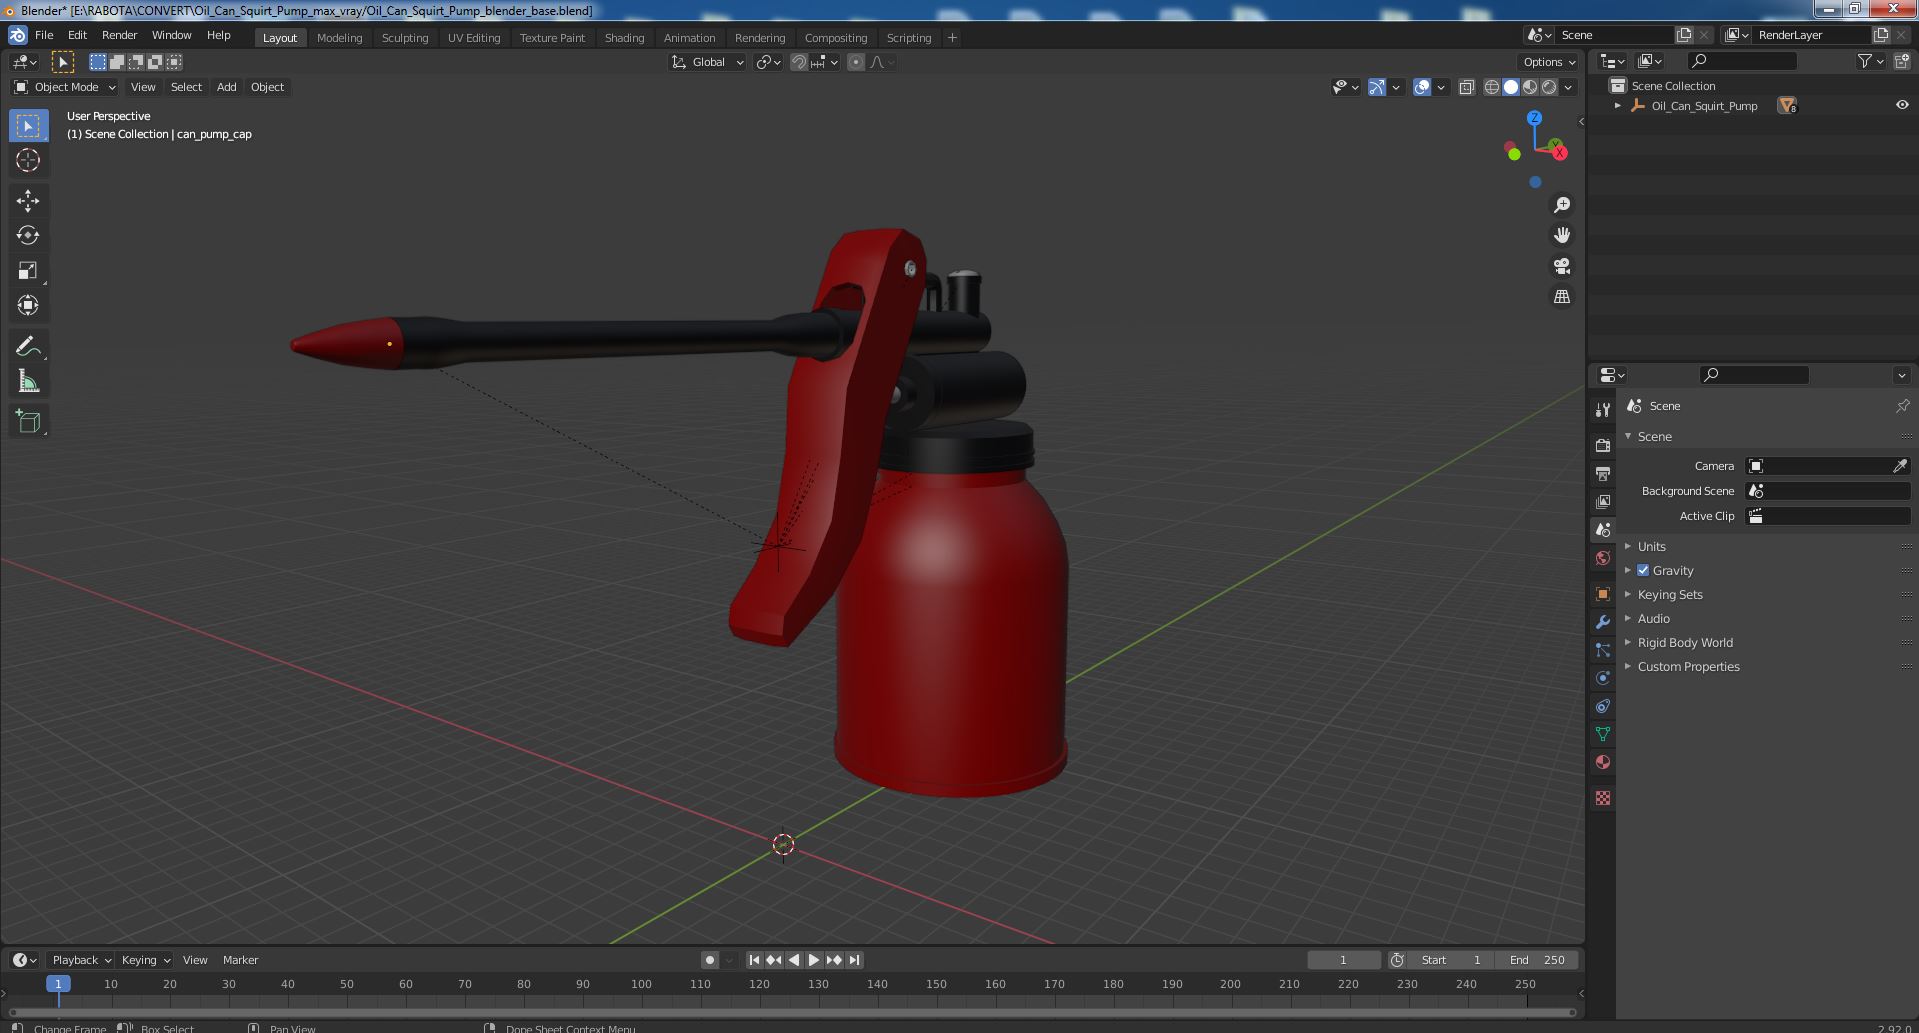Open the Object properties tab

1603,594
